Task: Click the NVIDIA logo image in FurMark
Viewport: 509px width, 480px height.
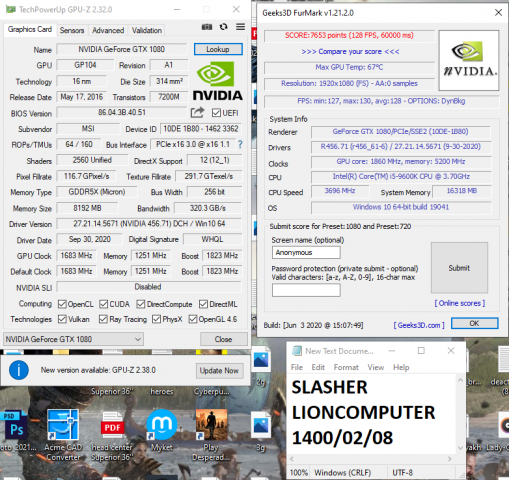Action: (469, 60)
